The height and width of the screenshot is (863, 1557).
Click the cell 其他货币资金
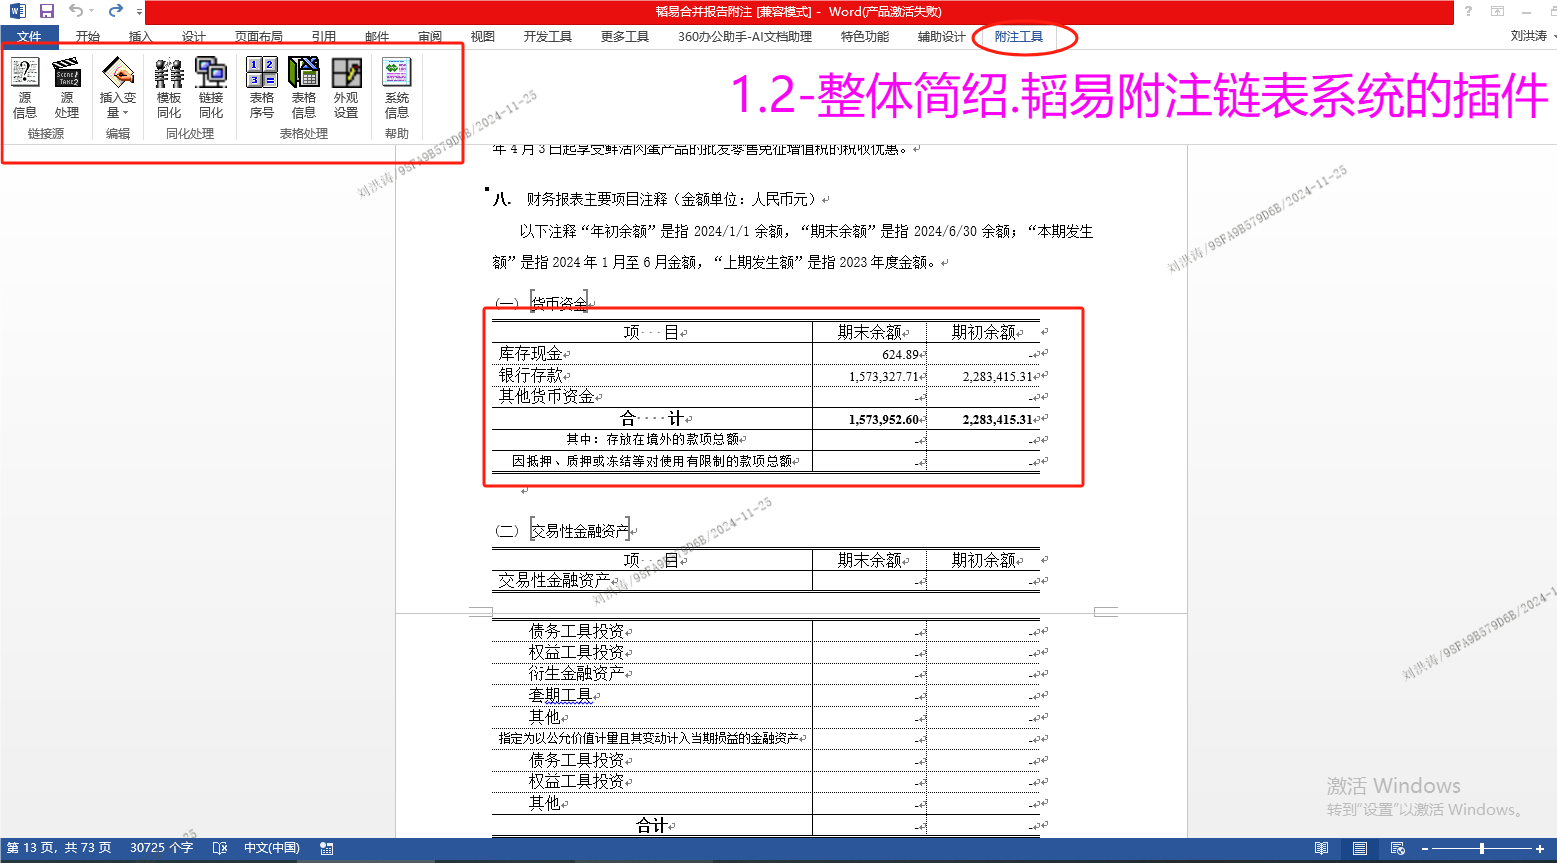pyautogui.click(x=547, y=396)
